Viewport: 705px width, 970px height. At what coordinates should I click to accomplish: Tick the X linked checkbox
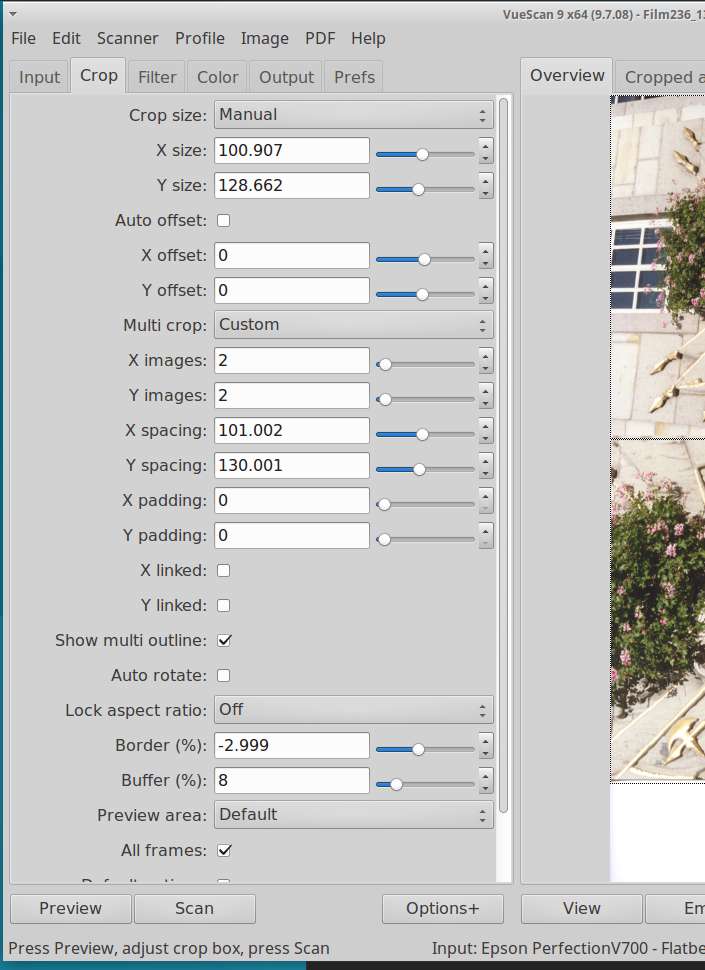click(x=224, y=570)
